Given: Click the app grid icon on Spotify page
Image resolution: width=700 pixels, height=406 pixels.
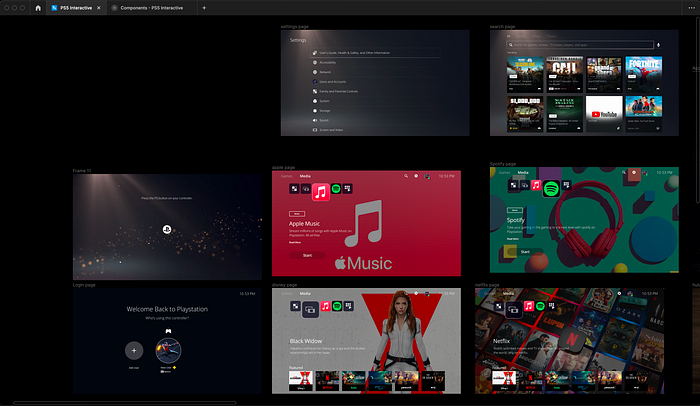Looking at the screenshot, I should (x=567, y=185).
